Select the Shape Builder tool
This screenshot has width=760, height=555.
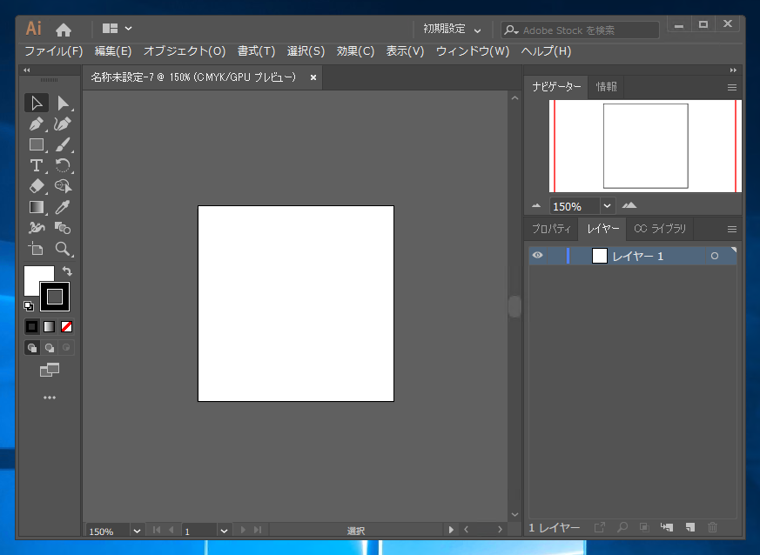tap(63, 186)
